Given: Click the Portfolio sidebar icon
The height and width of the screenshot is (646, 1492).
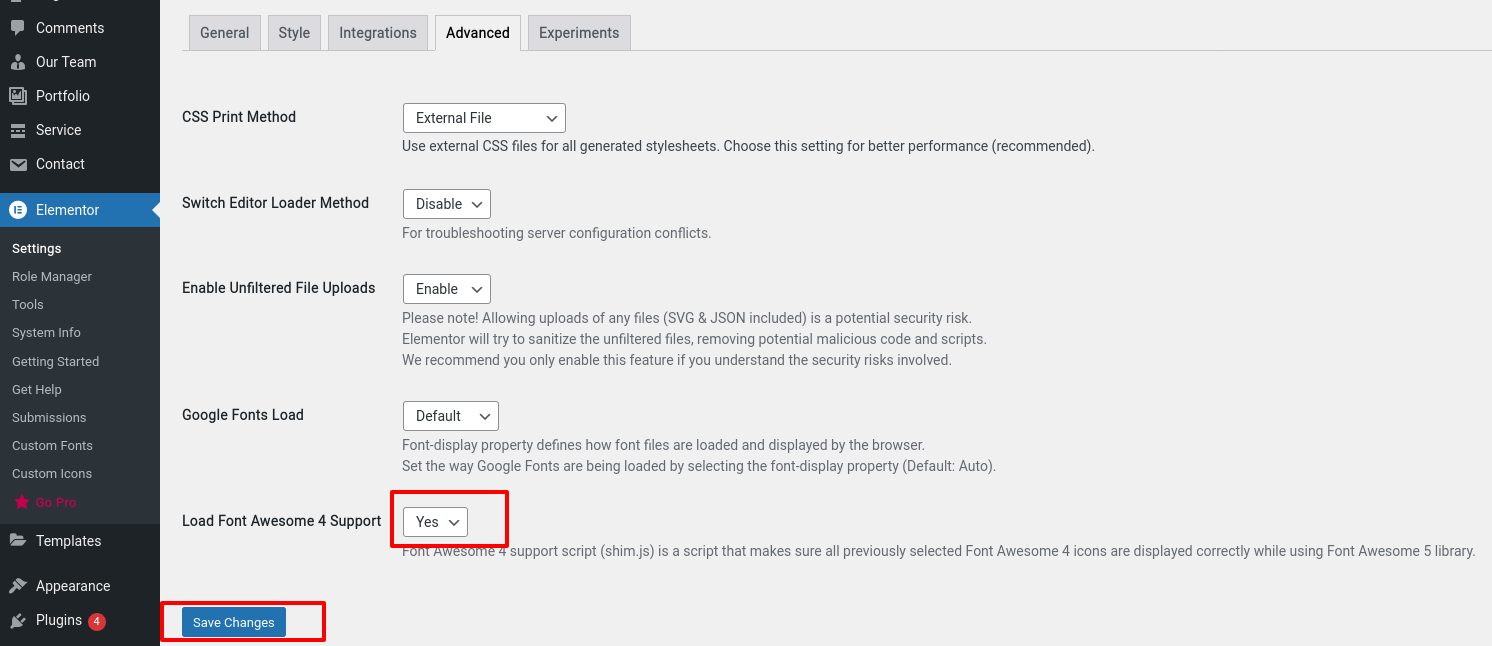Looking at the screenshot, I should tap(18, 96).
